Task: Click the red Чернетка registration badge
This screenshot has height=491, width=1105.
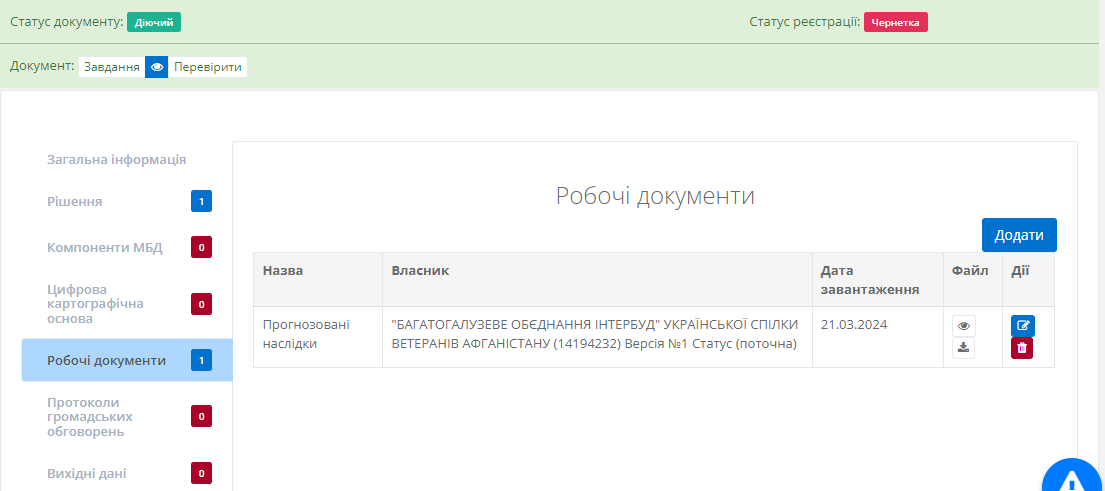Action: 895,22
